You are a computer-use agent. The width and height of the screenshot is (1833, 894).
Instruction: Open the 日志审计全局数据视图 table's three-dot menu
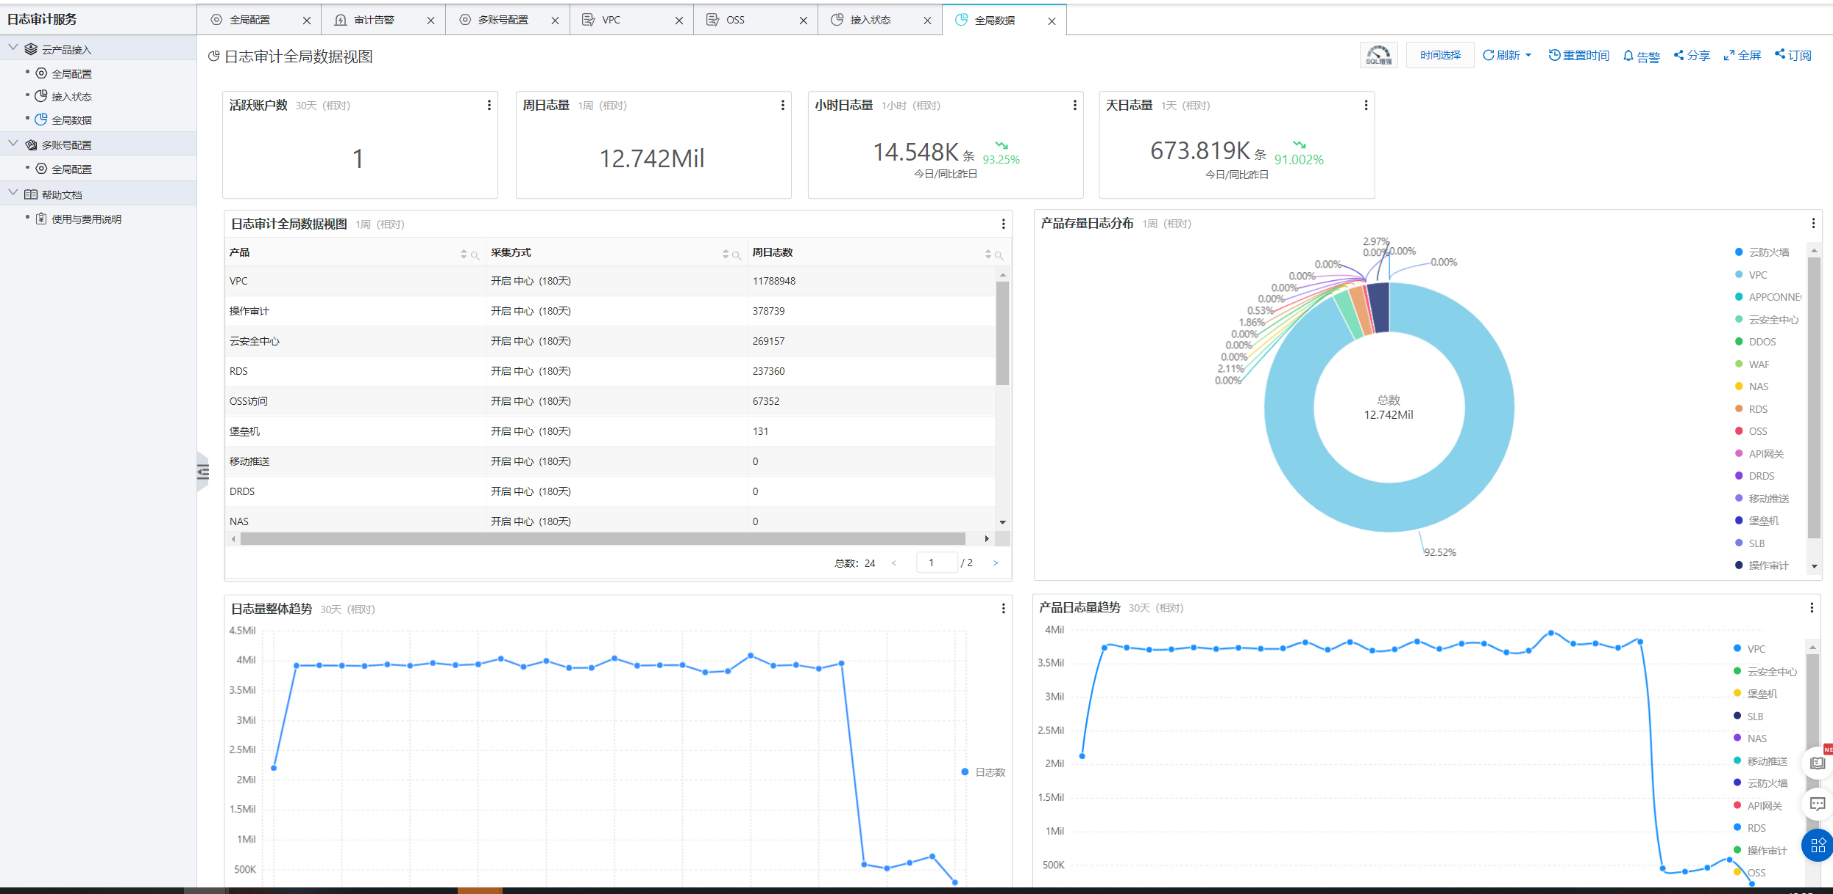point(1003,224)
